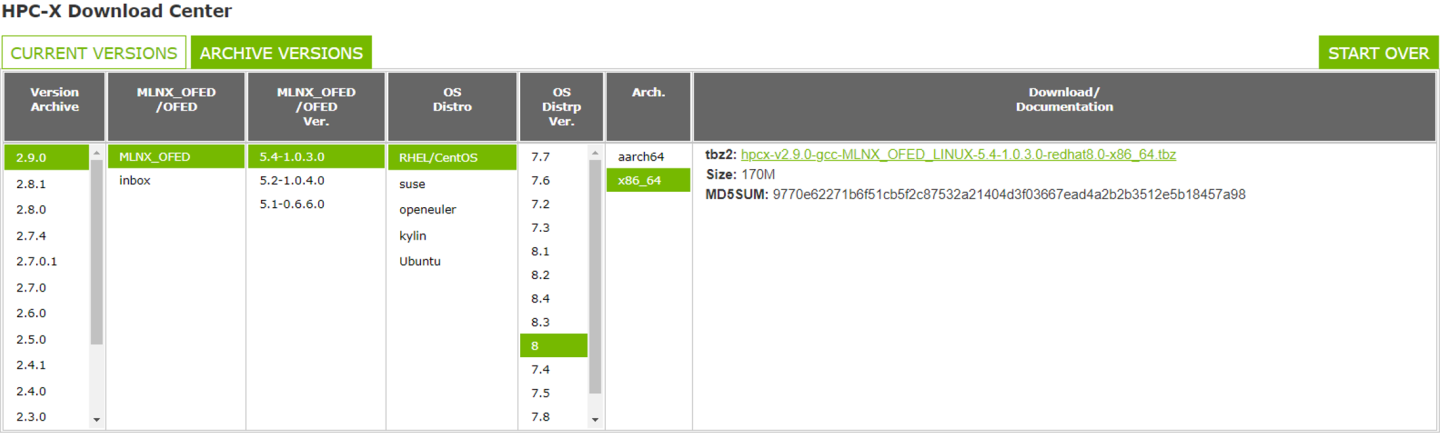
Task: Select version 2.8.1 from archive list
Action: (x=31, y=184)
